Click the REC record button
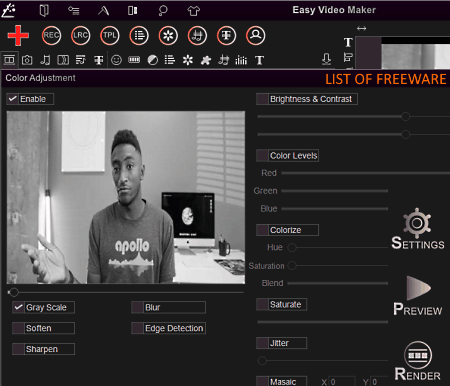The image size is (450, 386). click(51, 35)
